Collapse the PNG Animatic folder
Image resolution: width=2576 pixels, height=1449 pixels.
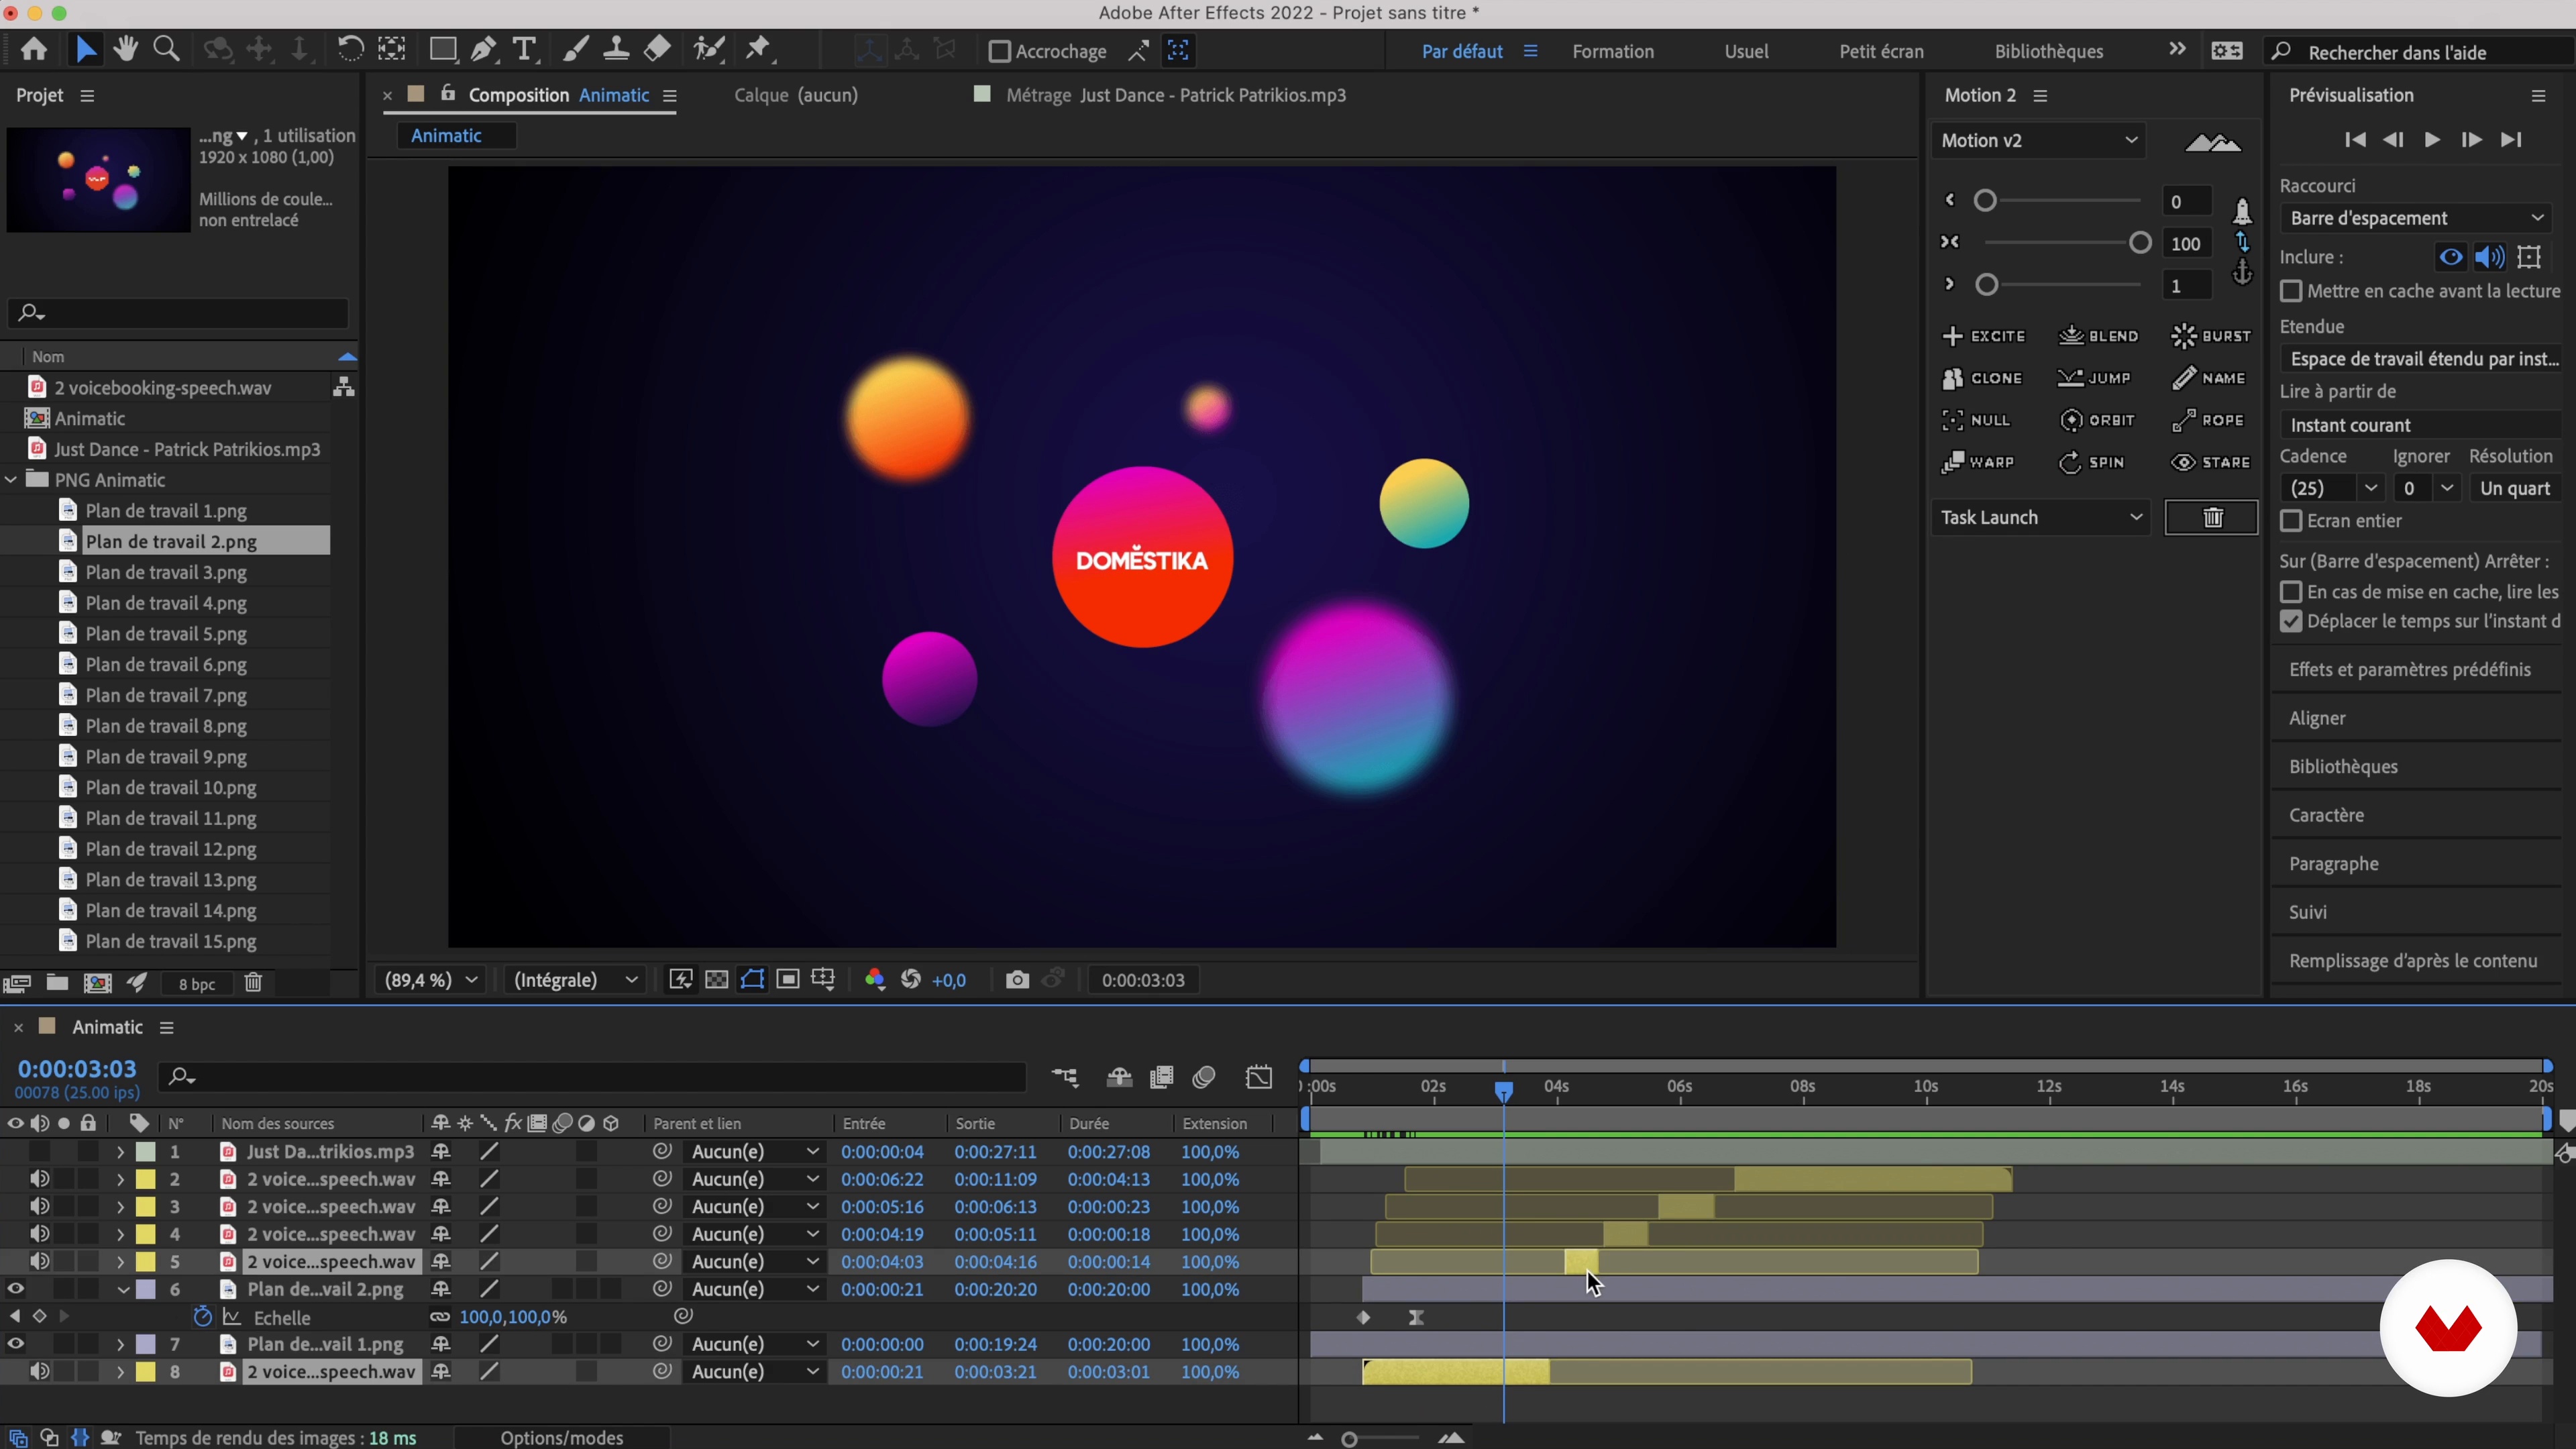pos(11,480)
